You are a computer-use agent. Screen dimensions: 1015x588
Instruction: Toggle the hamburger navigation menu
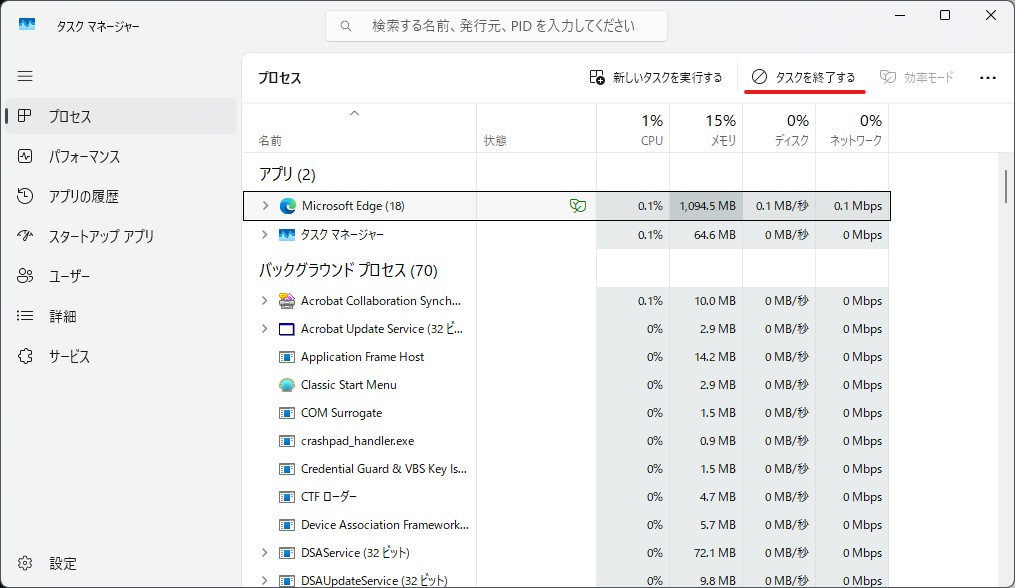(x=25, y=76)
